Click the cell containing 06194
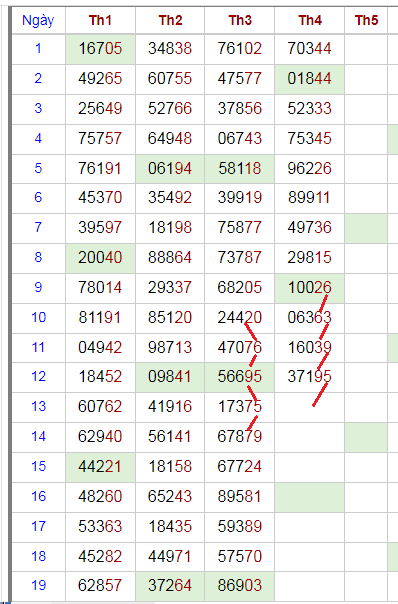 click(x=170, y=169)
